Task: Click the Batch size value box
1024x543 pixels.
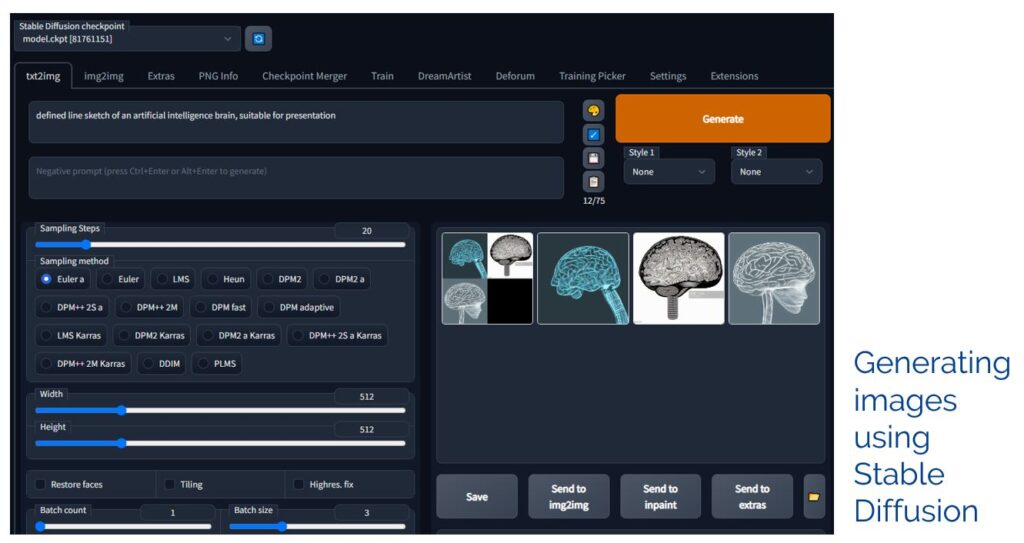Action: point(372,512)
